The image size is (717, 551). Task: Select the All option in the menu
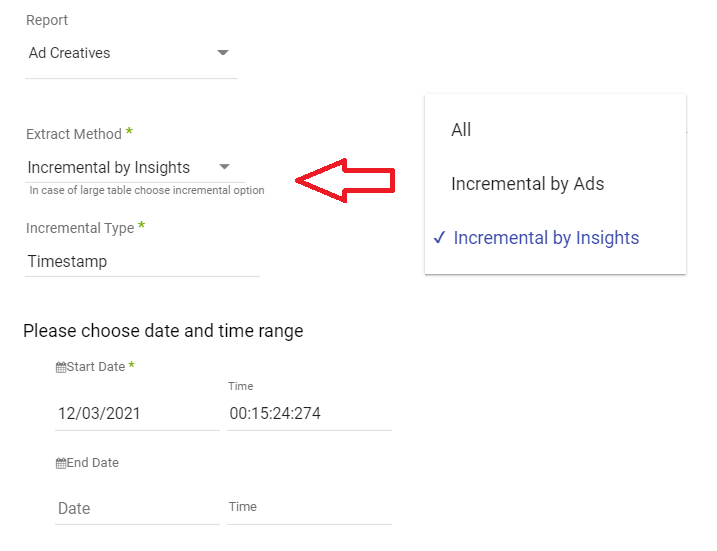coord(461,130)
